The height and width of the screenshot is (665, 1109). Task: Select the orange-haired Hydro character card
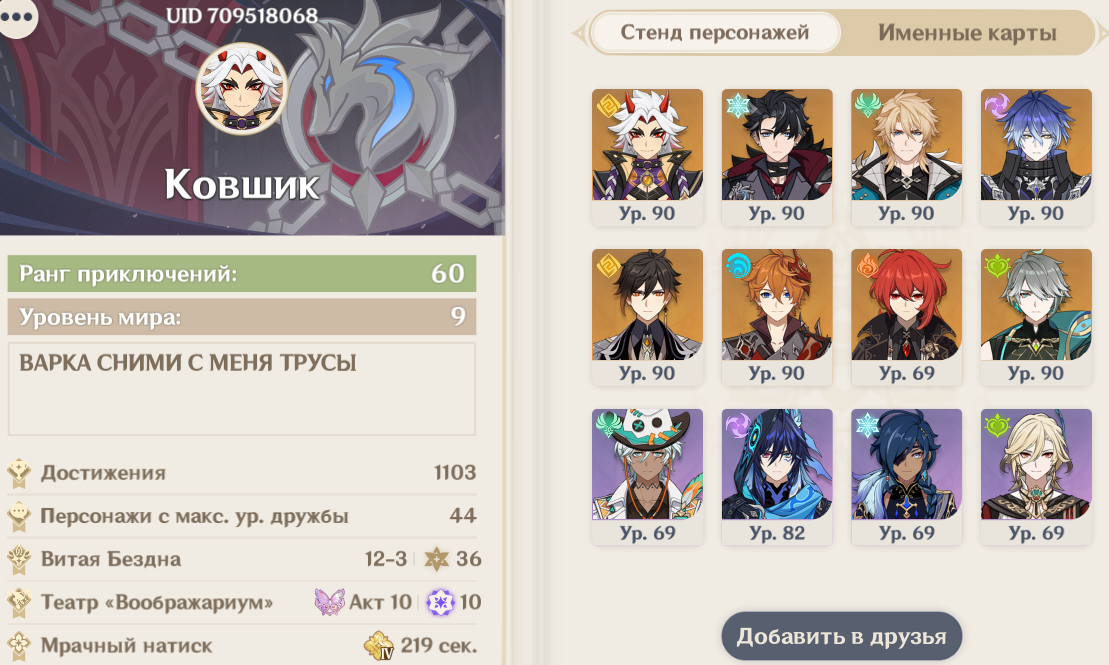click(x=777, y=316)
